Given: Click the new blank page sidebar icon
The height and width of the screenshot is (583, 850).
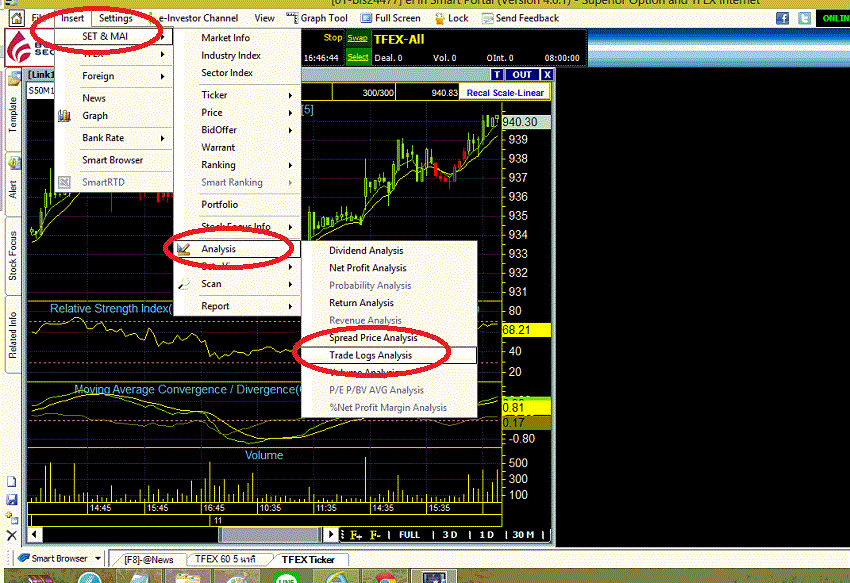Looking at the screenshot, I should (11, 482).
